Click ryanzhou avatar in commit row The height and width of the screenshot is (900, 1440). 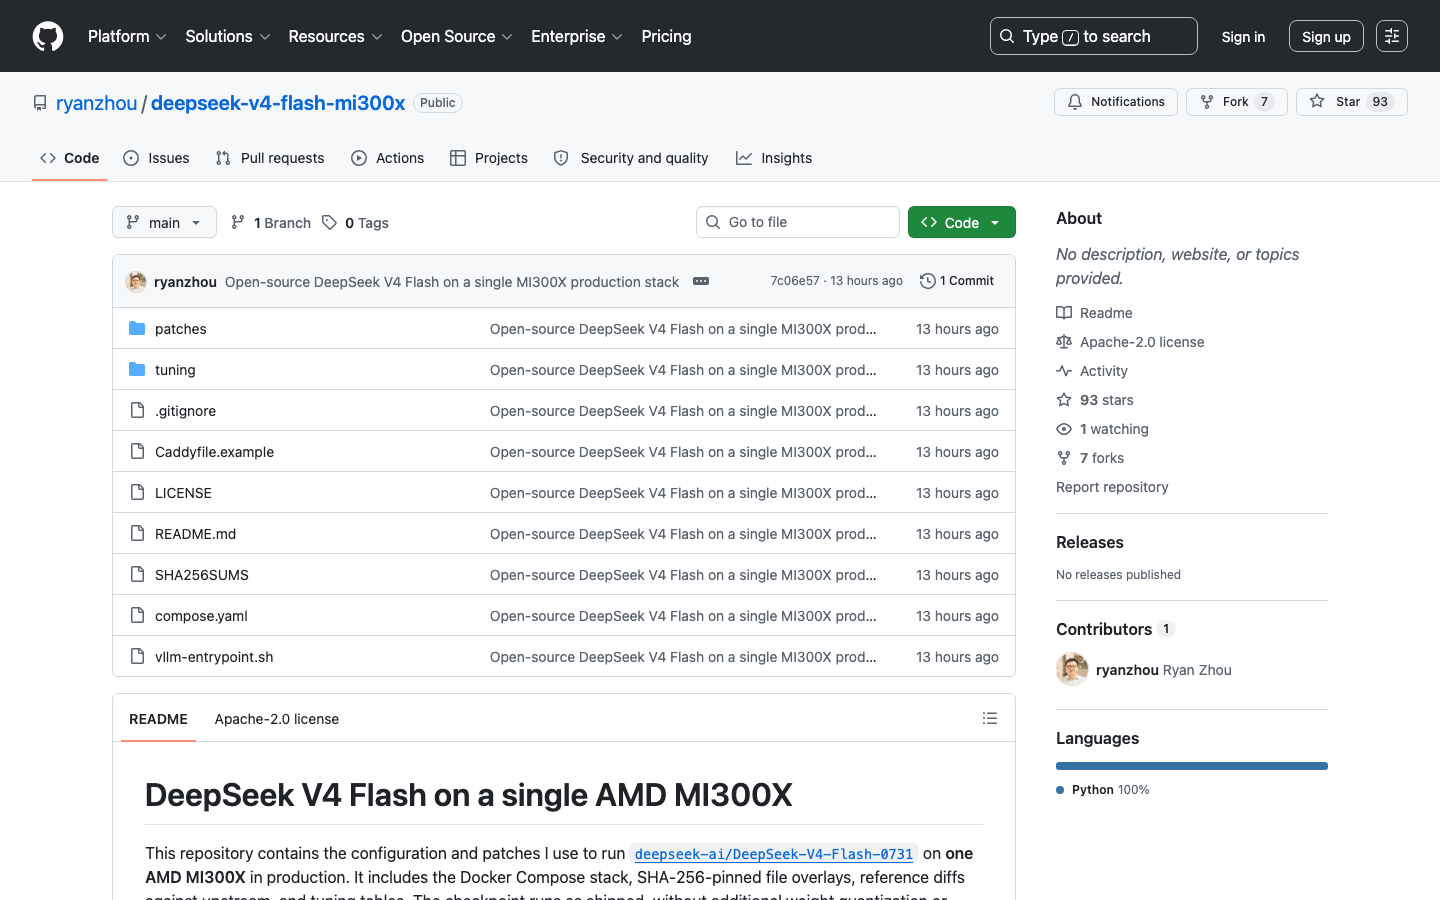click(136, 282)
